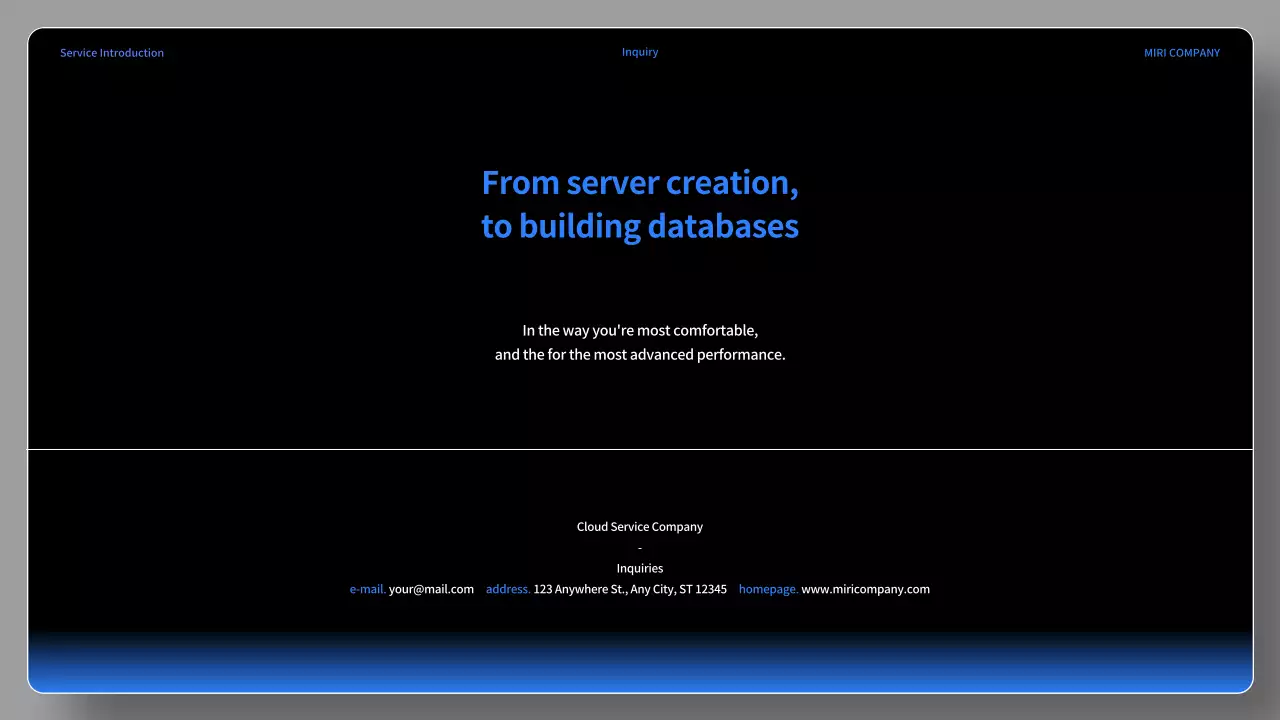Click the headline line 'to building databases'

(640, 225)
